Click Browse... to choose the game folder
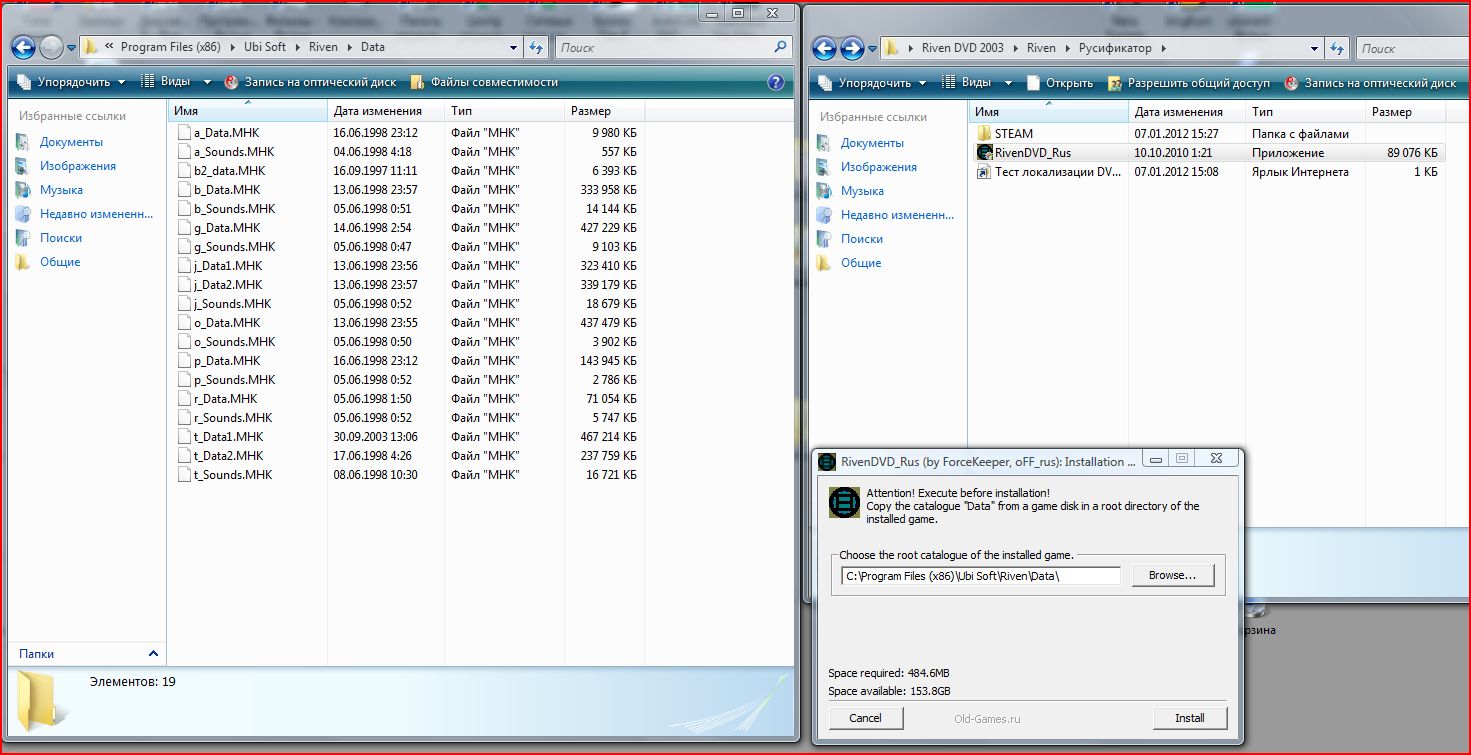The height and width of the screenshot is (755, 1471). 1172,575
